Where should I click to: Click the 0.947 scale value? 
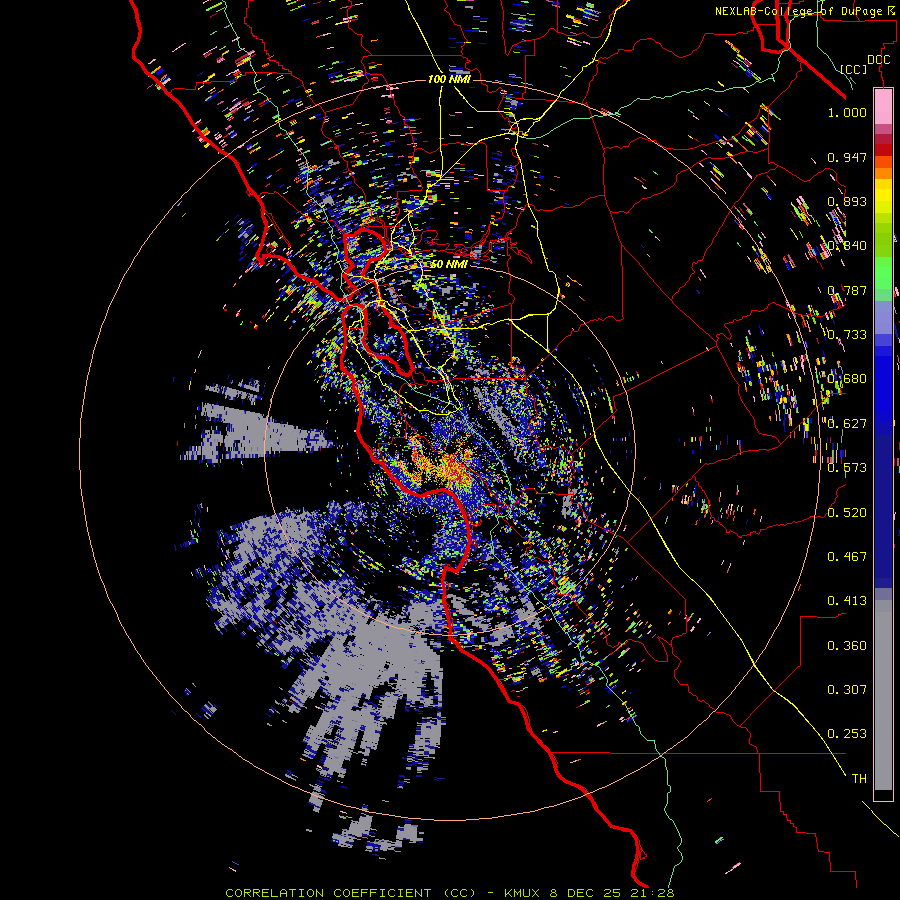coord(847,157)
